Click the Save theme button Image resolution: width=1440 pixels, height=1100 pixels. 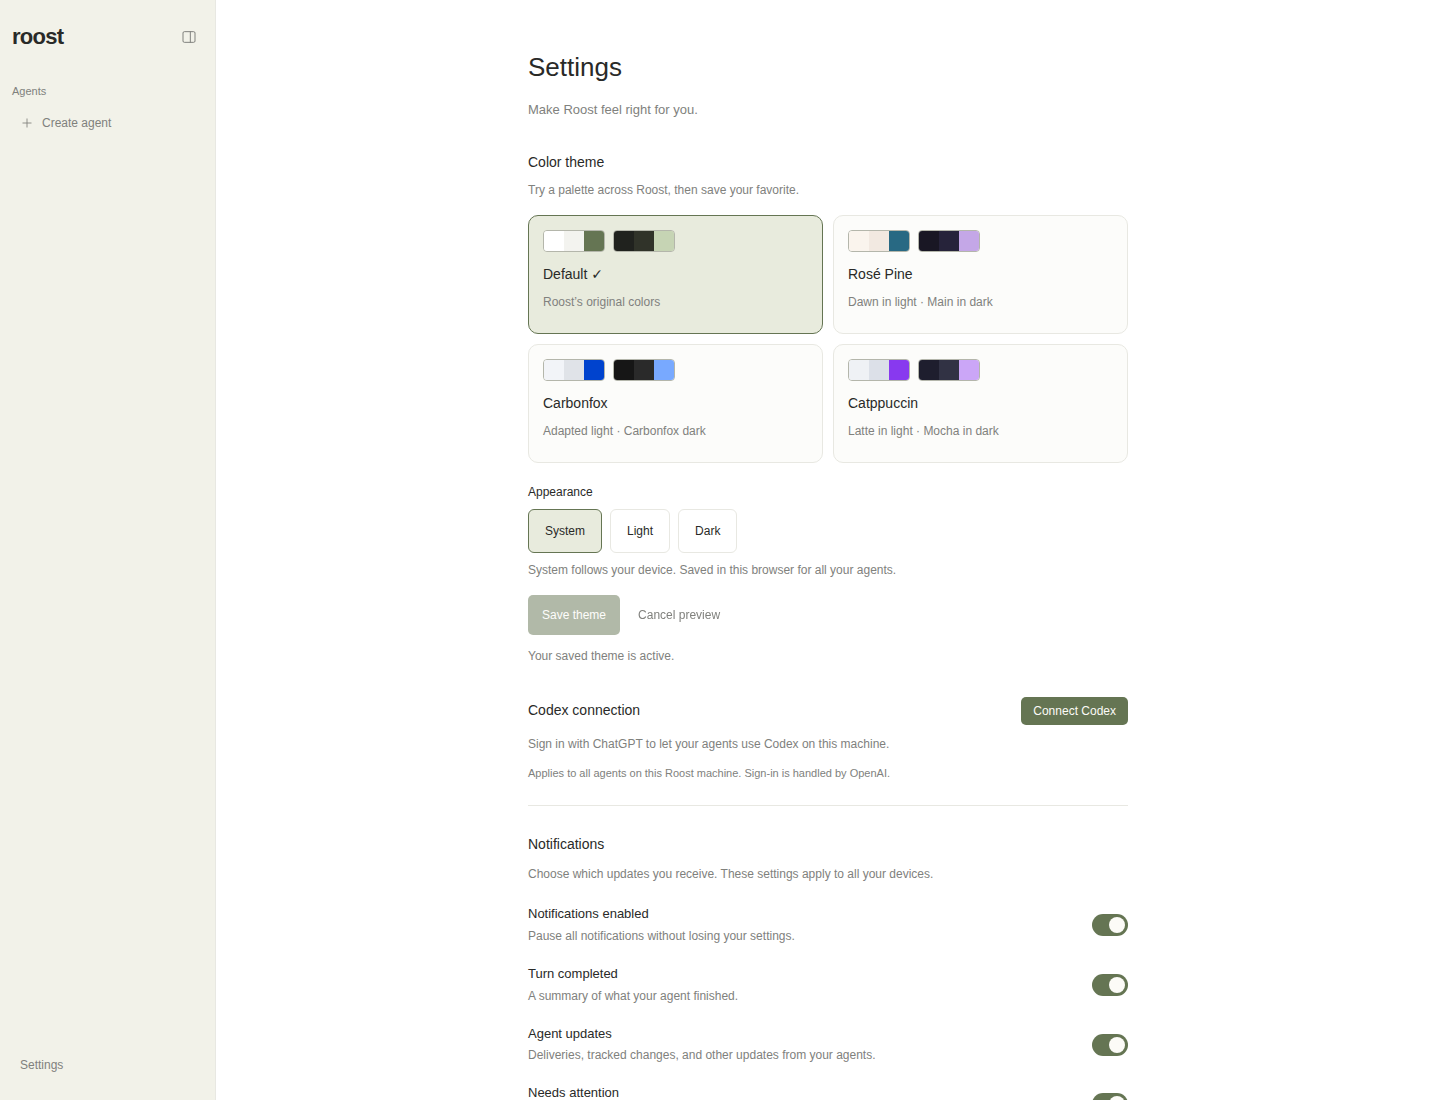tap(574, 615)
